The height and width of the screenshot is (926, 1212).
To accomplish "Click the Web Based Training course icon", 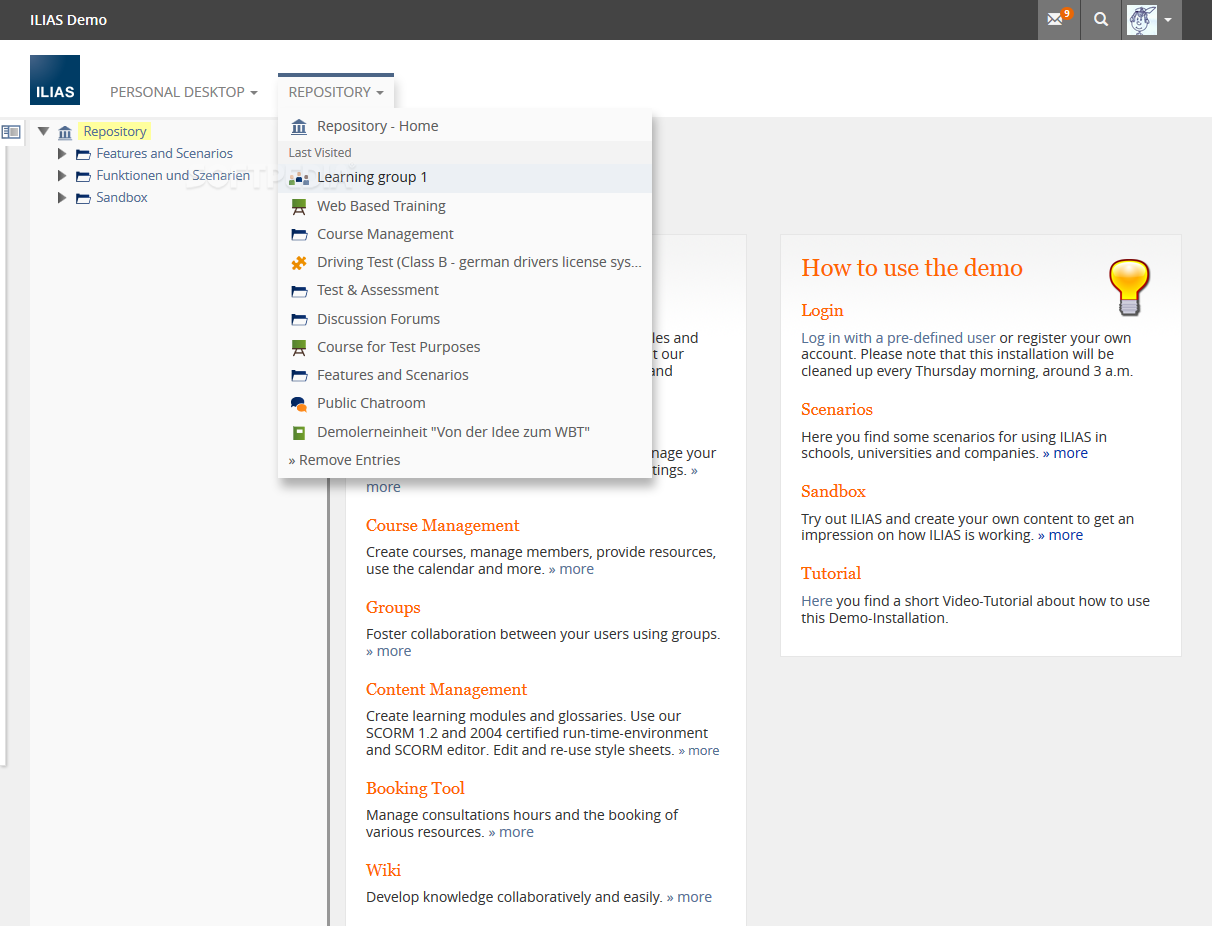I will pyautogui.click(x=299, y=206).
